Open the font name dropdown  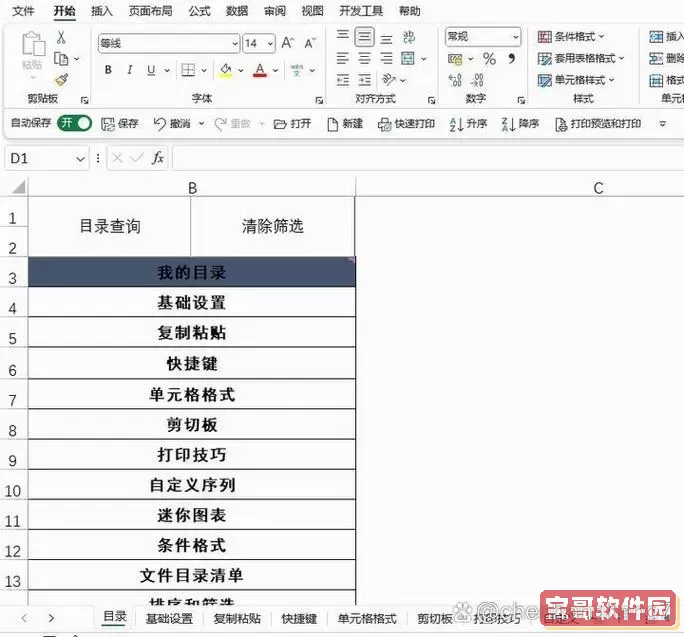click(x=235, y=44)
